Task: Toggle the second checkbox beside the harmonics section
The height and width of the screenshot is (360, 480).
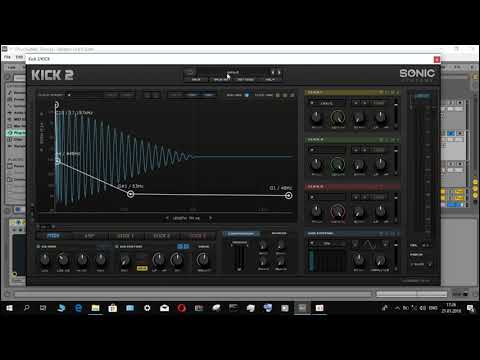Action: pyautogui.click(x=117, y=247)
